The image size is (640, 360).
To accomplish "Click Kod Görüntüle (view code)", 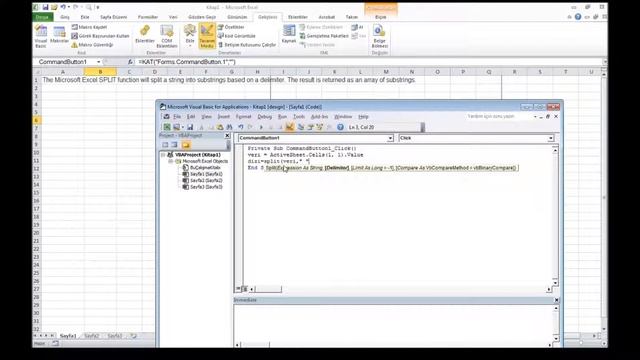I will pyautogui.click(x=237, y=36).
